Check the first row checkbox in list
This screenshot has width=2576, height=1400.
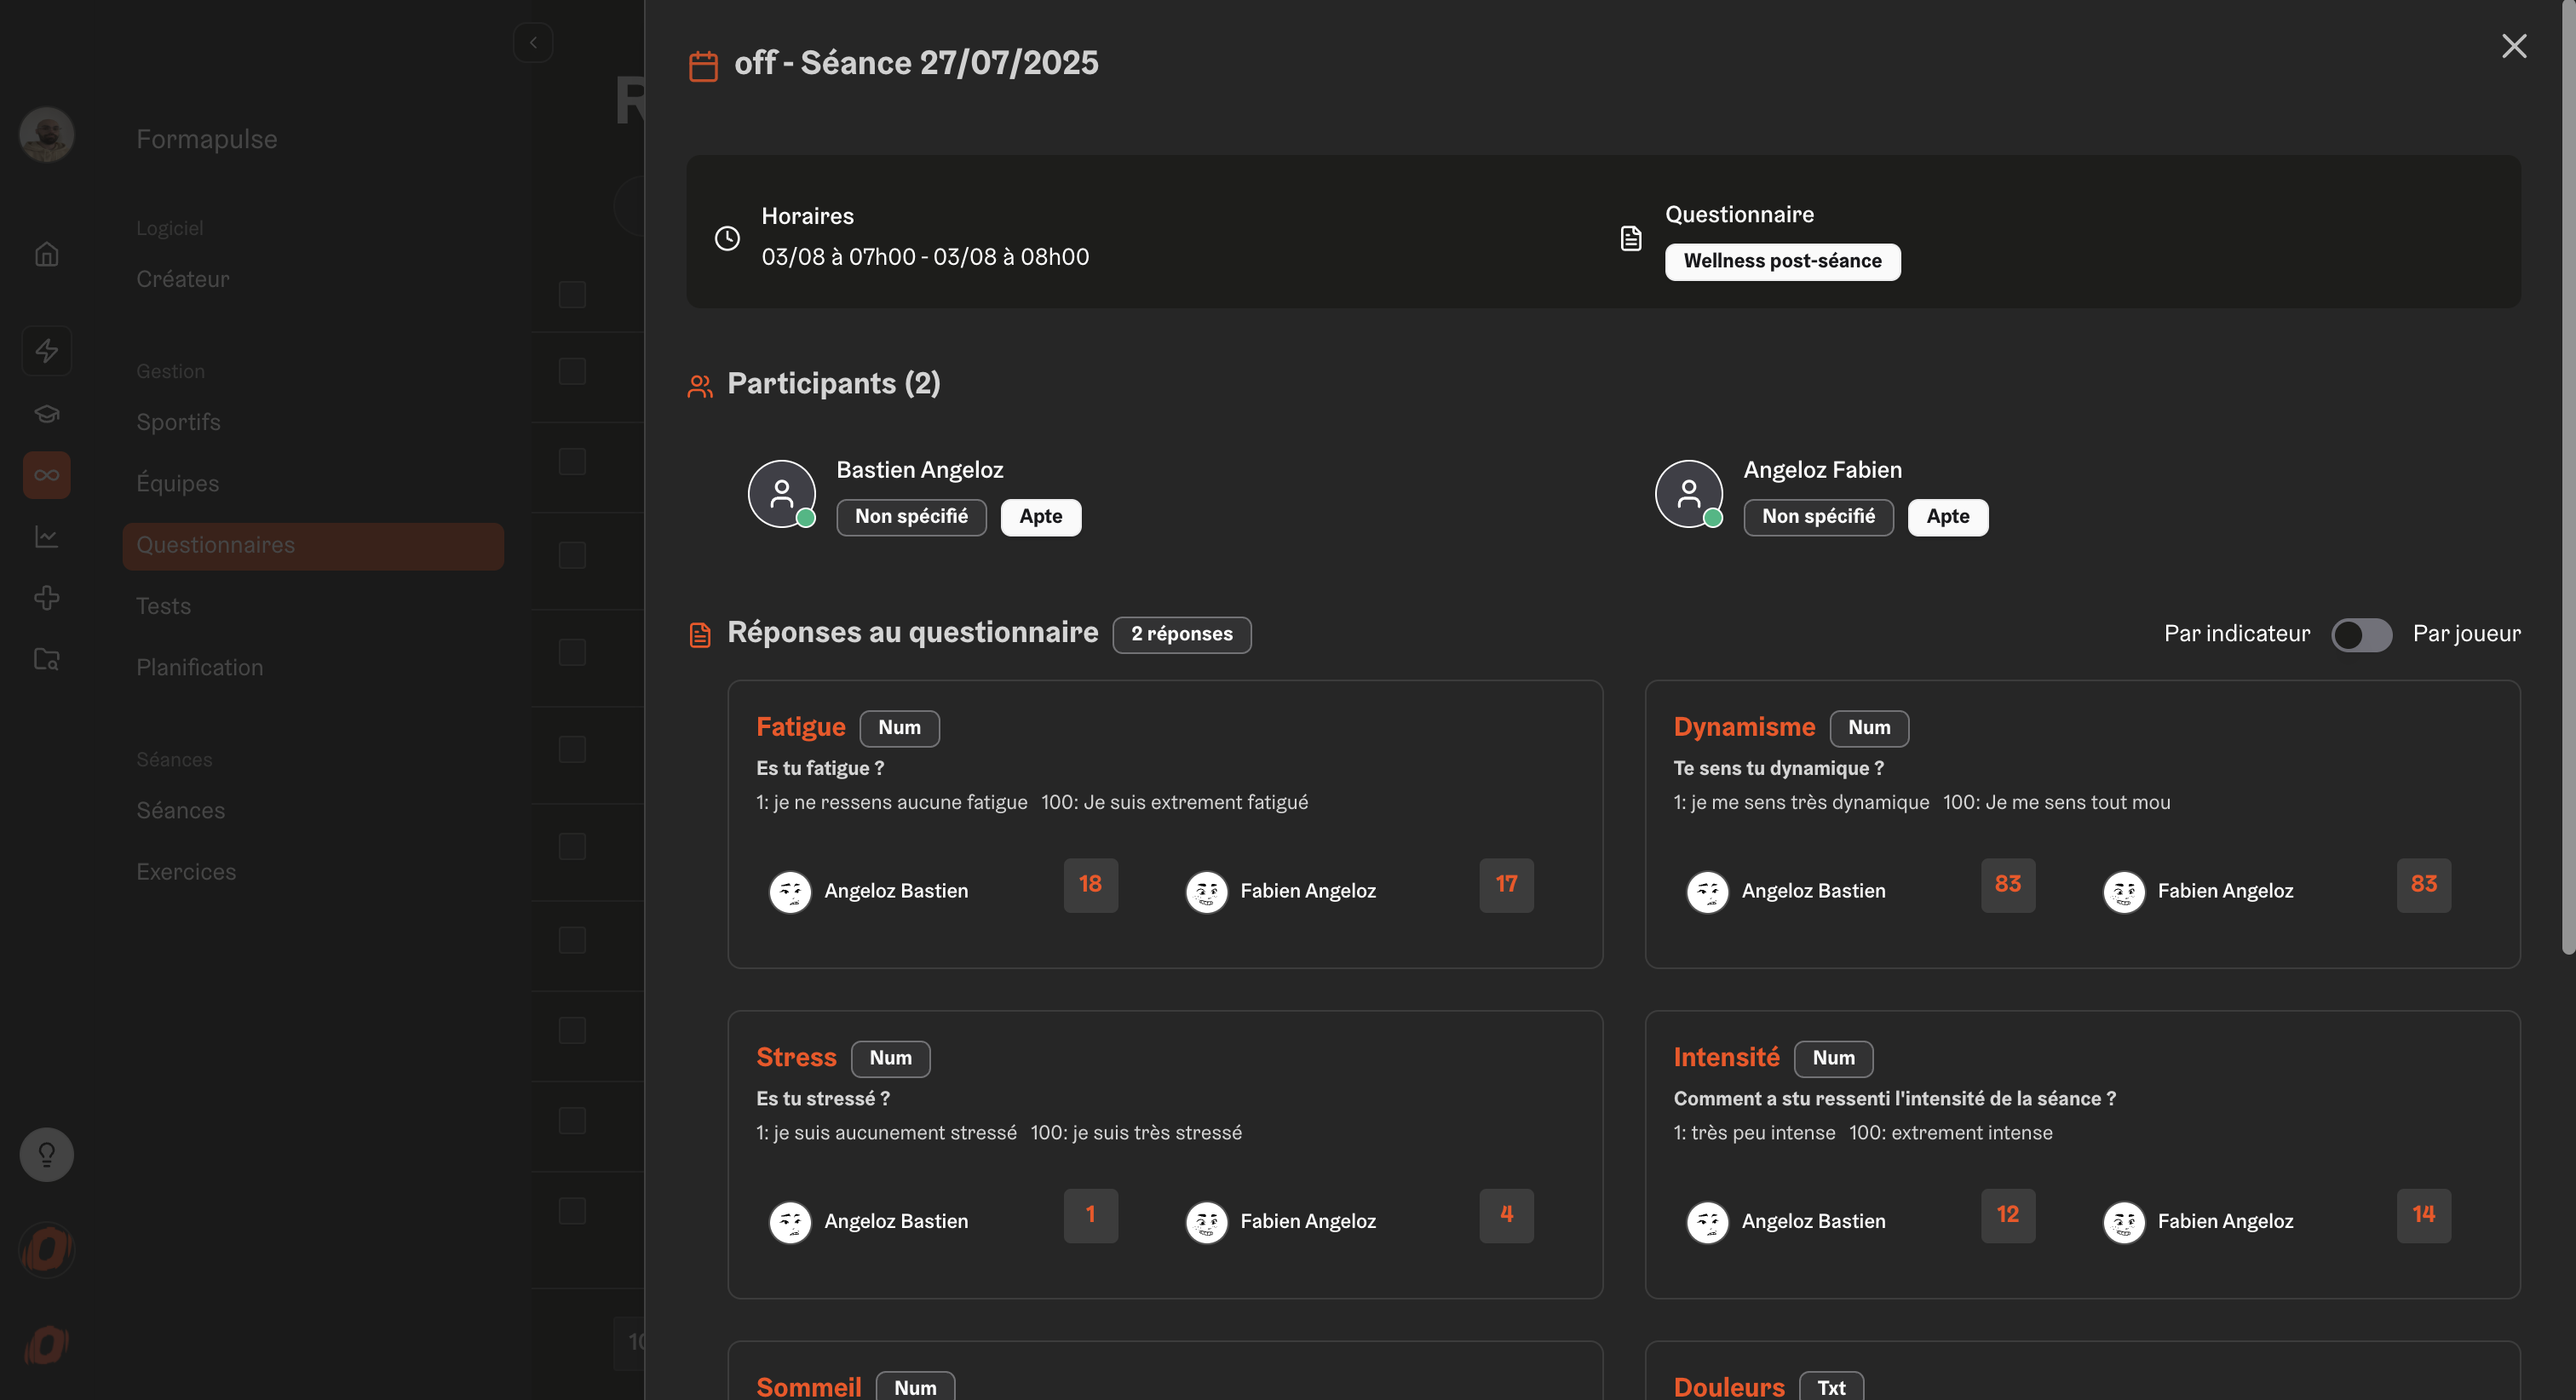tap(572, 294)
